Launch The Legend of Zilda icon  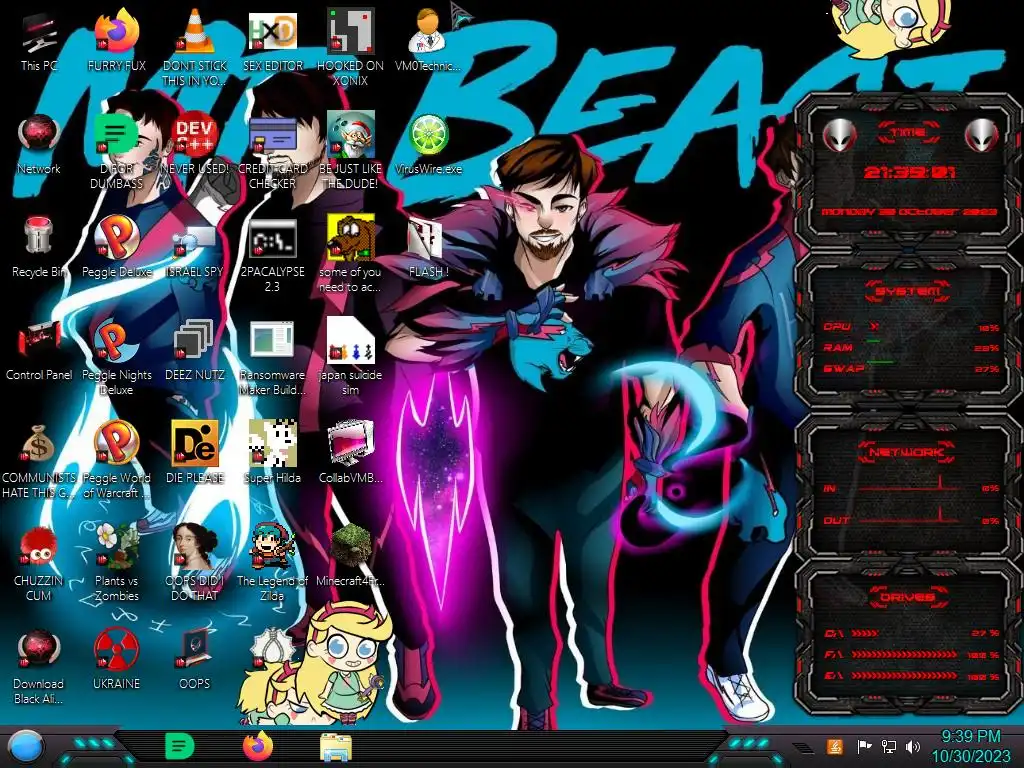(x=272, y=546)
